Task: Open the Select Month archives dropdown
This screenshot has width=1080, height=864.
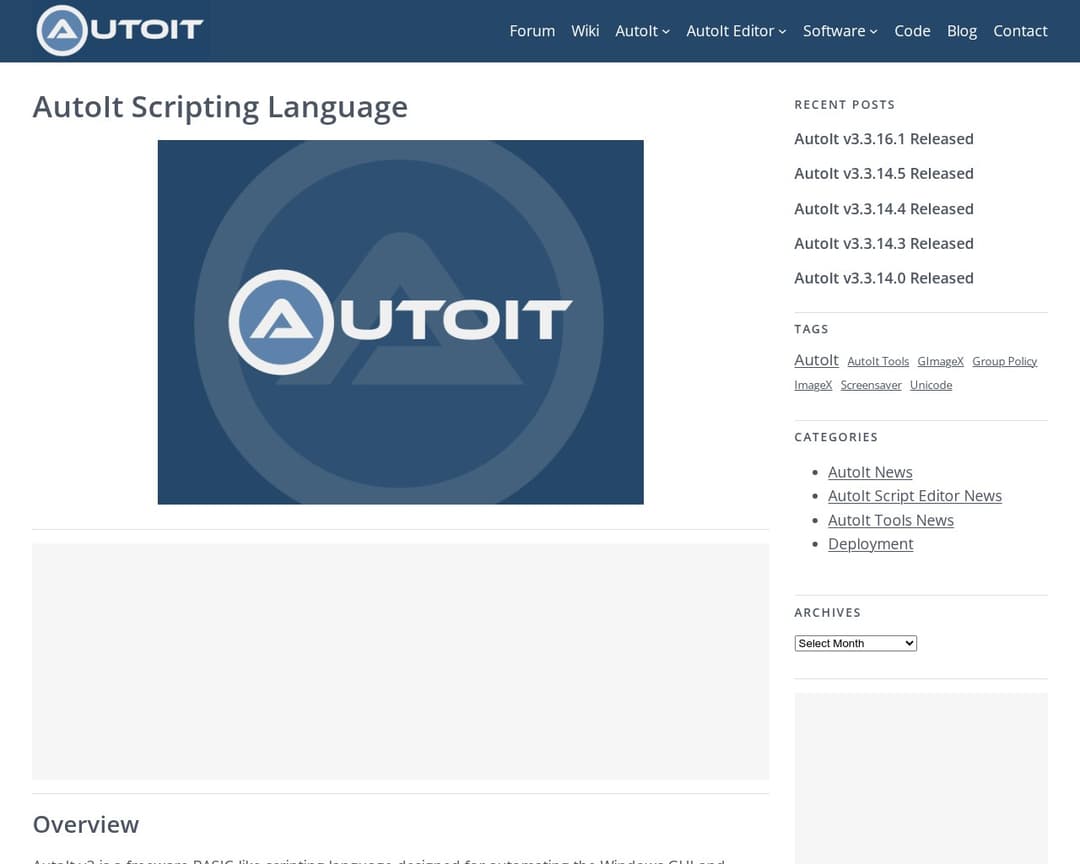Action: pyautogui.click(x=855, y=643)
